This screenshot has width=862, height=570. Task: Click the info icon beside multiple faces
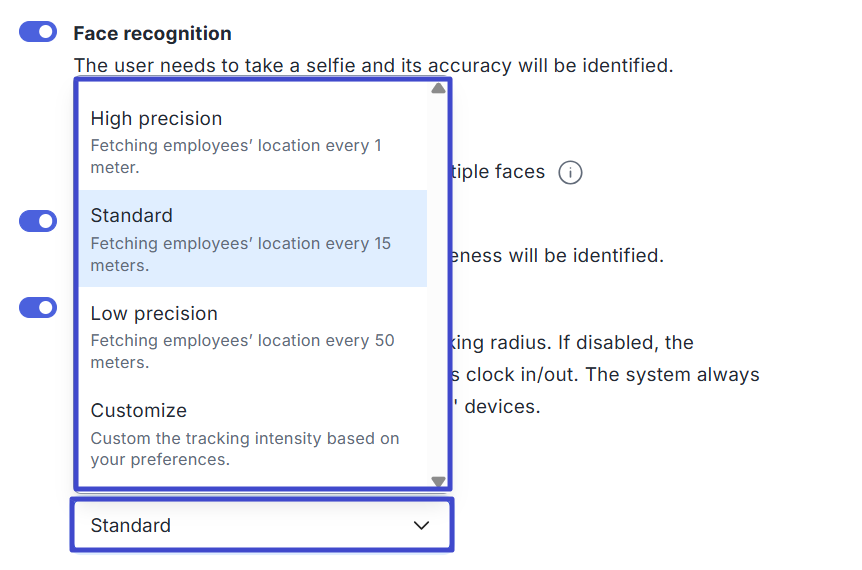570,172
